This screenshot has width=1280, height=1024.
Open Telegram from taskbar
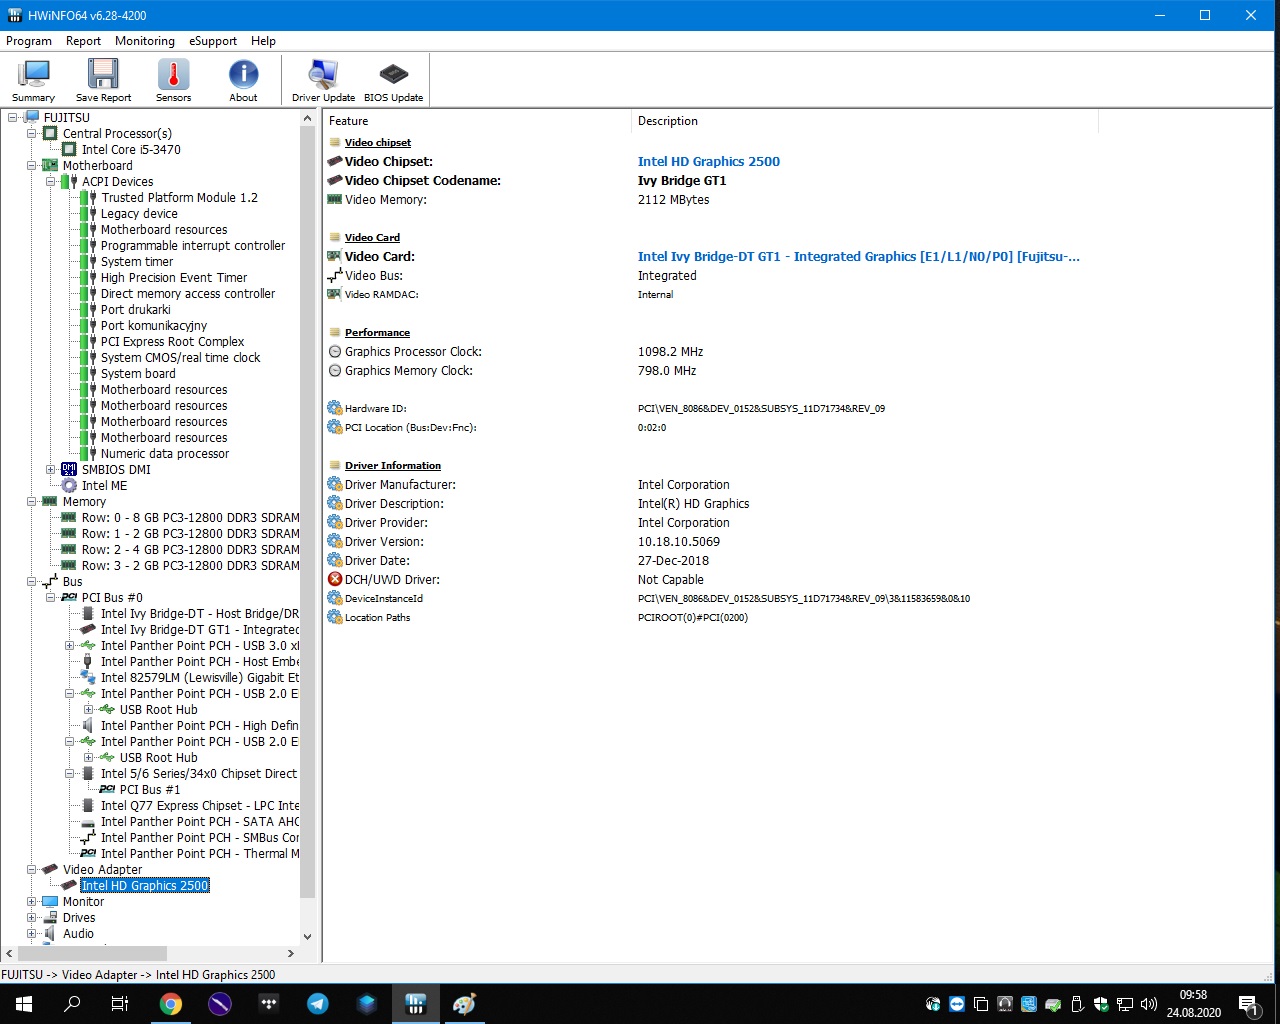[x=318, y=1004]
